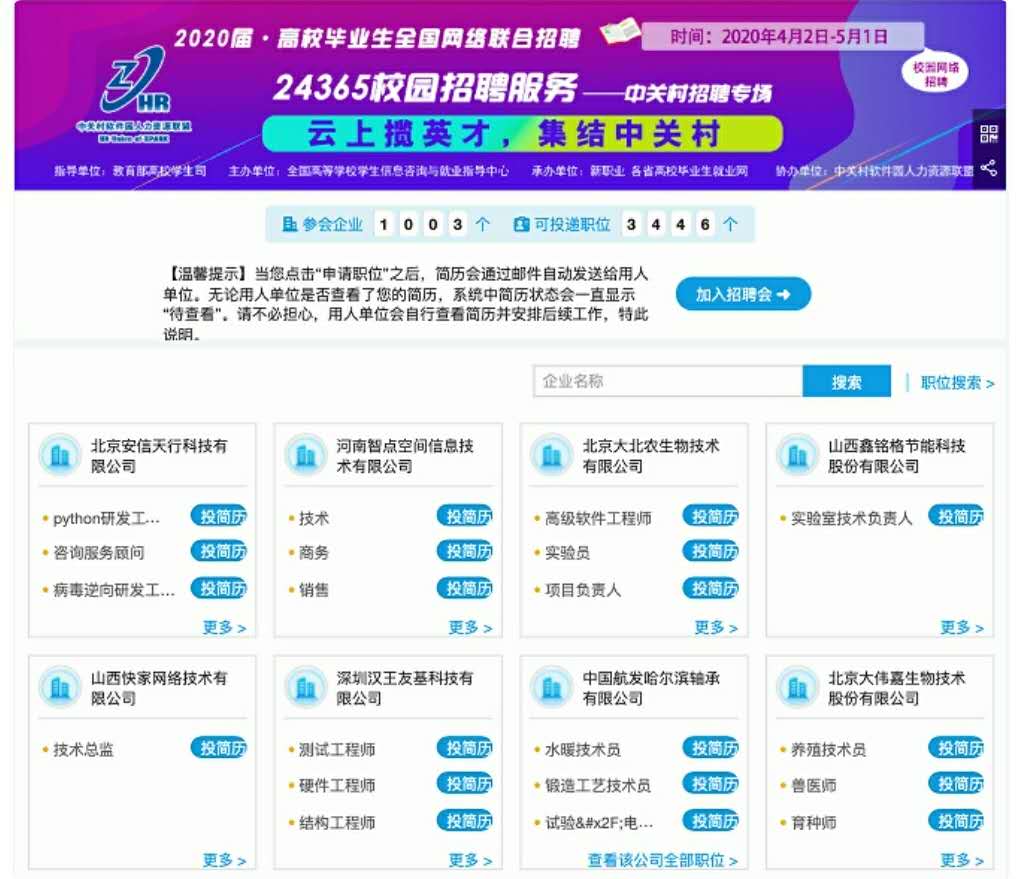
Task: Click the logo icon of 山西快家网络技术有限公司
Action: [60, 687]
